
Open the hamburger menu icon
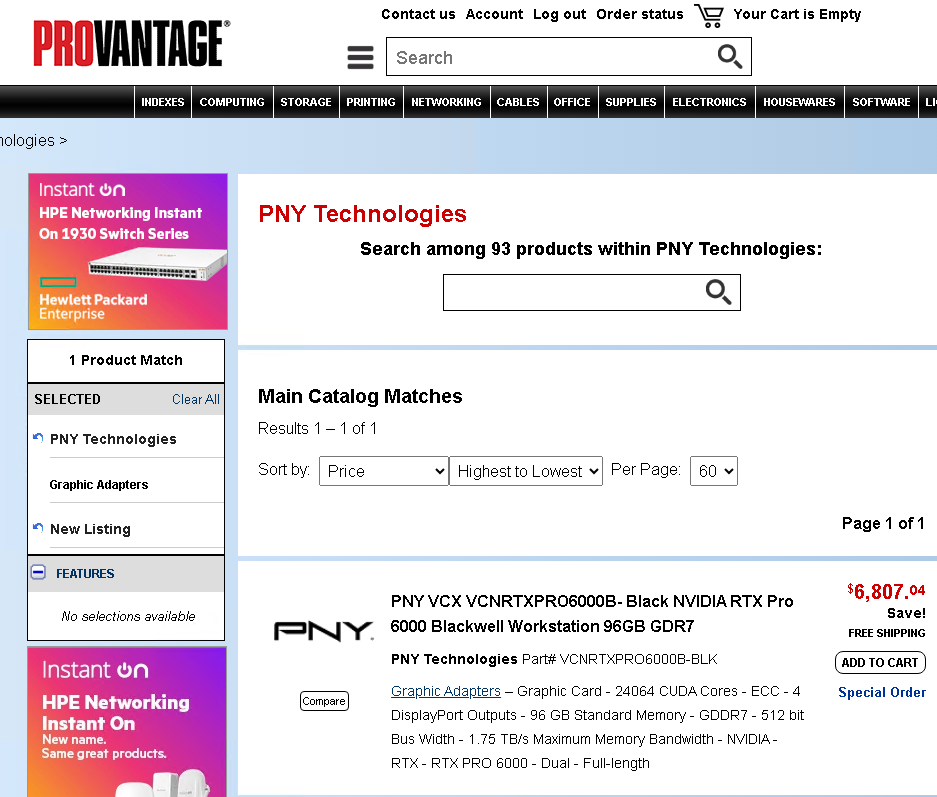(x=360, y=58)
